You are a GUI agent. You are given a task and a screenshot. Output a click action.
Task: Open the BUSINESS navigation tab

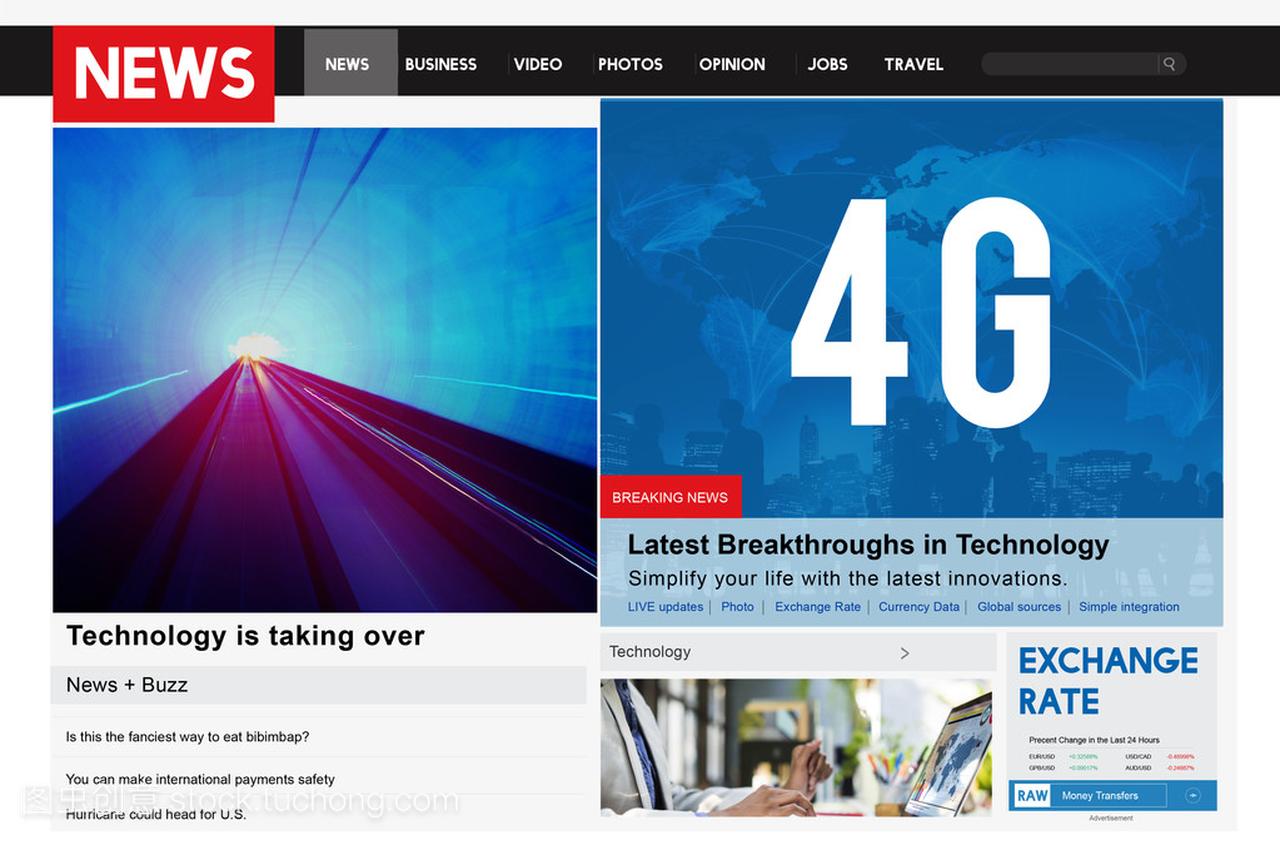pos(441,64)
